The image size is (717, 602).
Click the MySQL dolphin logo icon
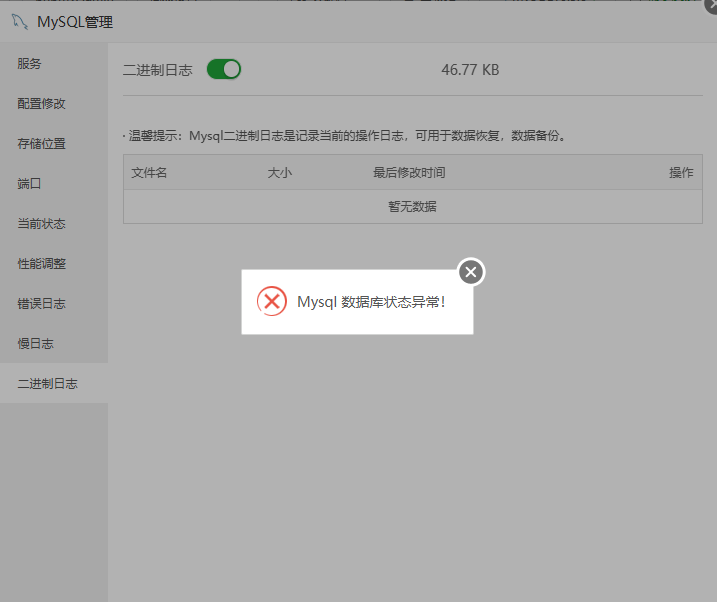tap(19, 21)
